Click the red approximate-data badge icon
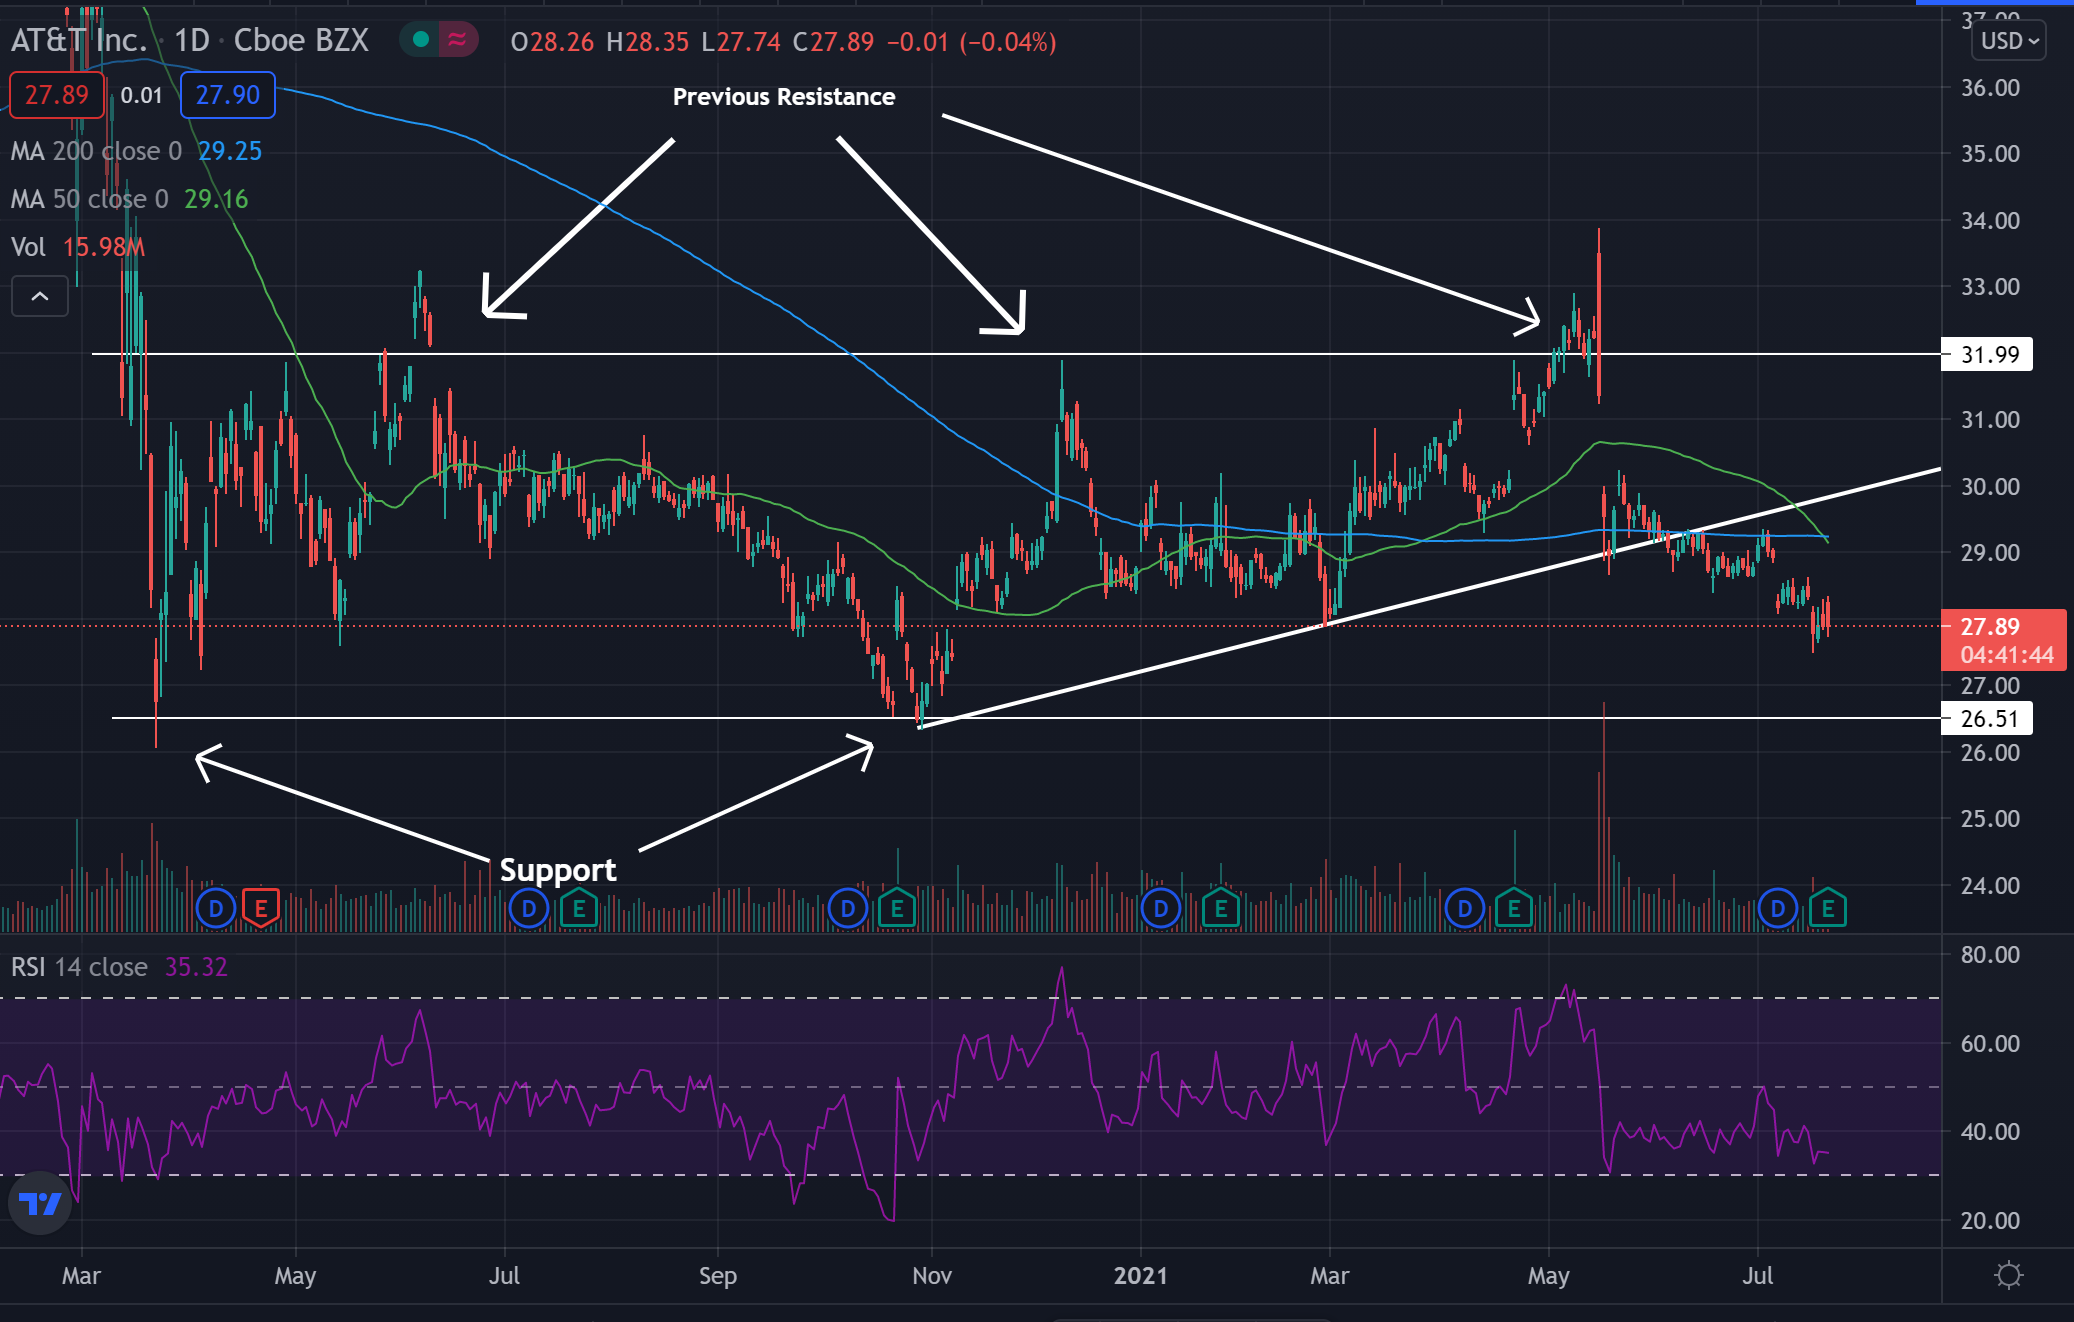The height and width of the screenshot is (1322, 2074). tap(457, 40)
